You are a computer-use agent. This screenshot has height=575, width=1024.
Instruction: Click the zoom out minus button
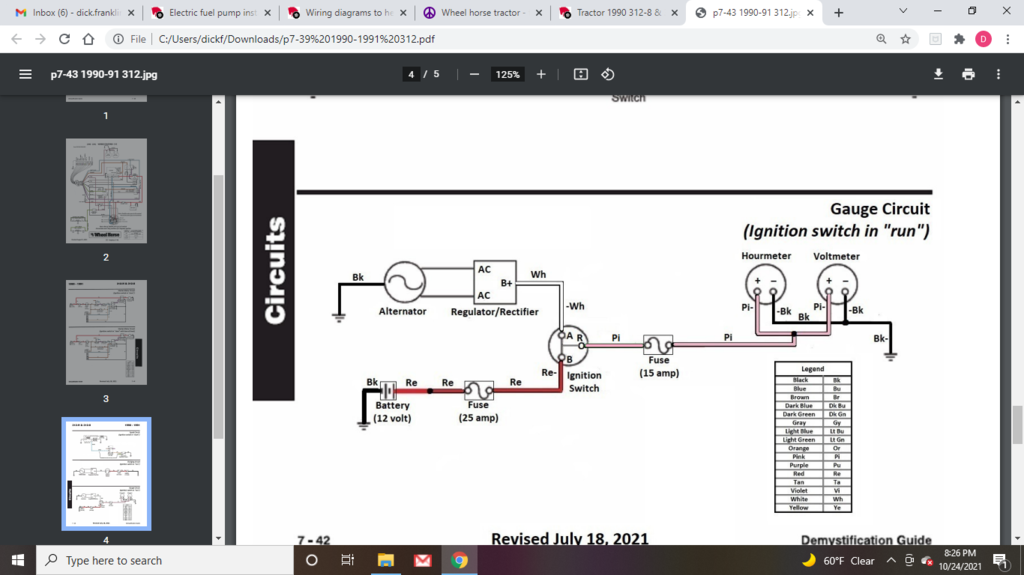tap(474, 74)
